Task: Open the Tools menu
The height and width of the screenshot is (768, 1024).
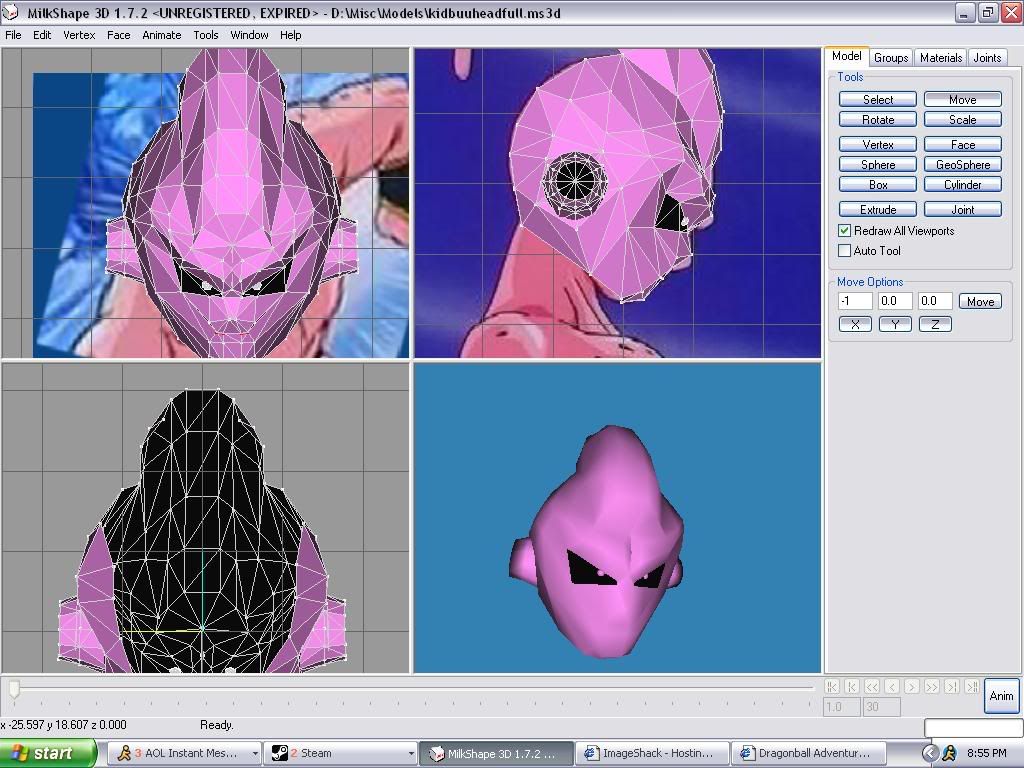Action: 206,35
